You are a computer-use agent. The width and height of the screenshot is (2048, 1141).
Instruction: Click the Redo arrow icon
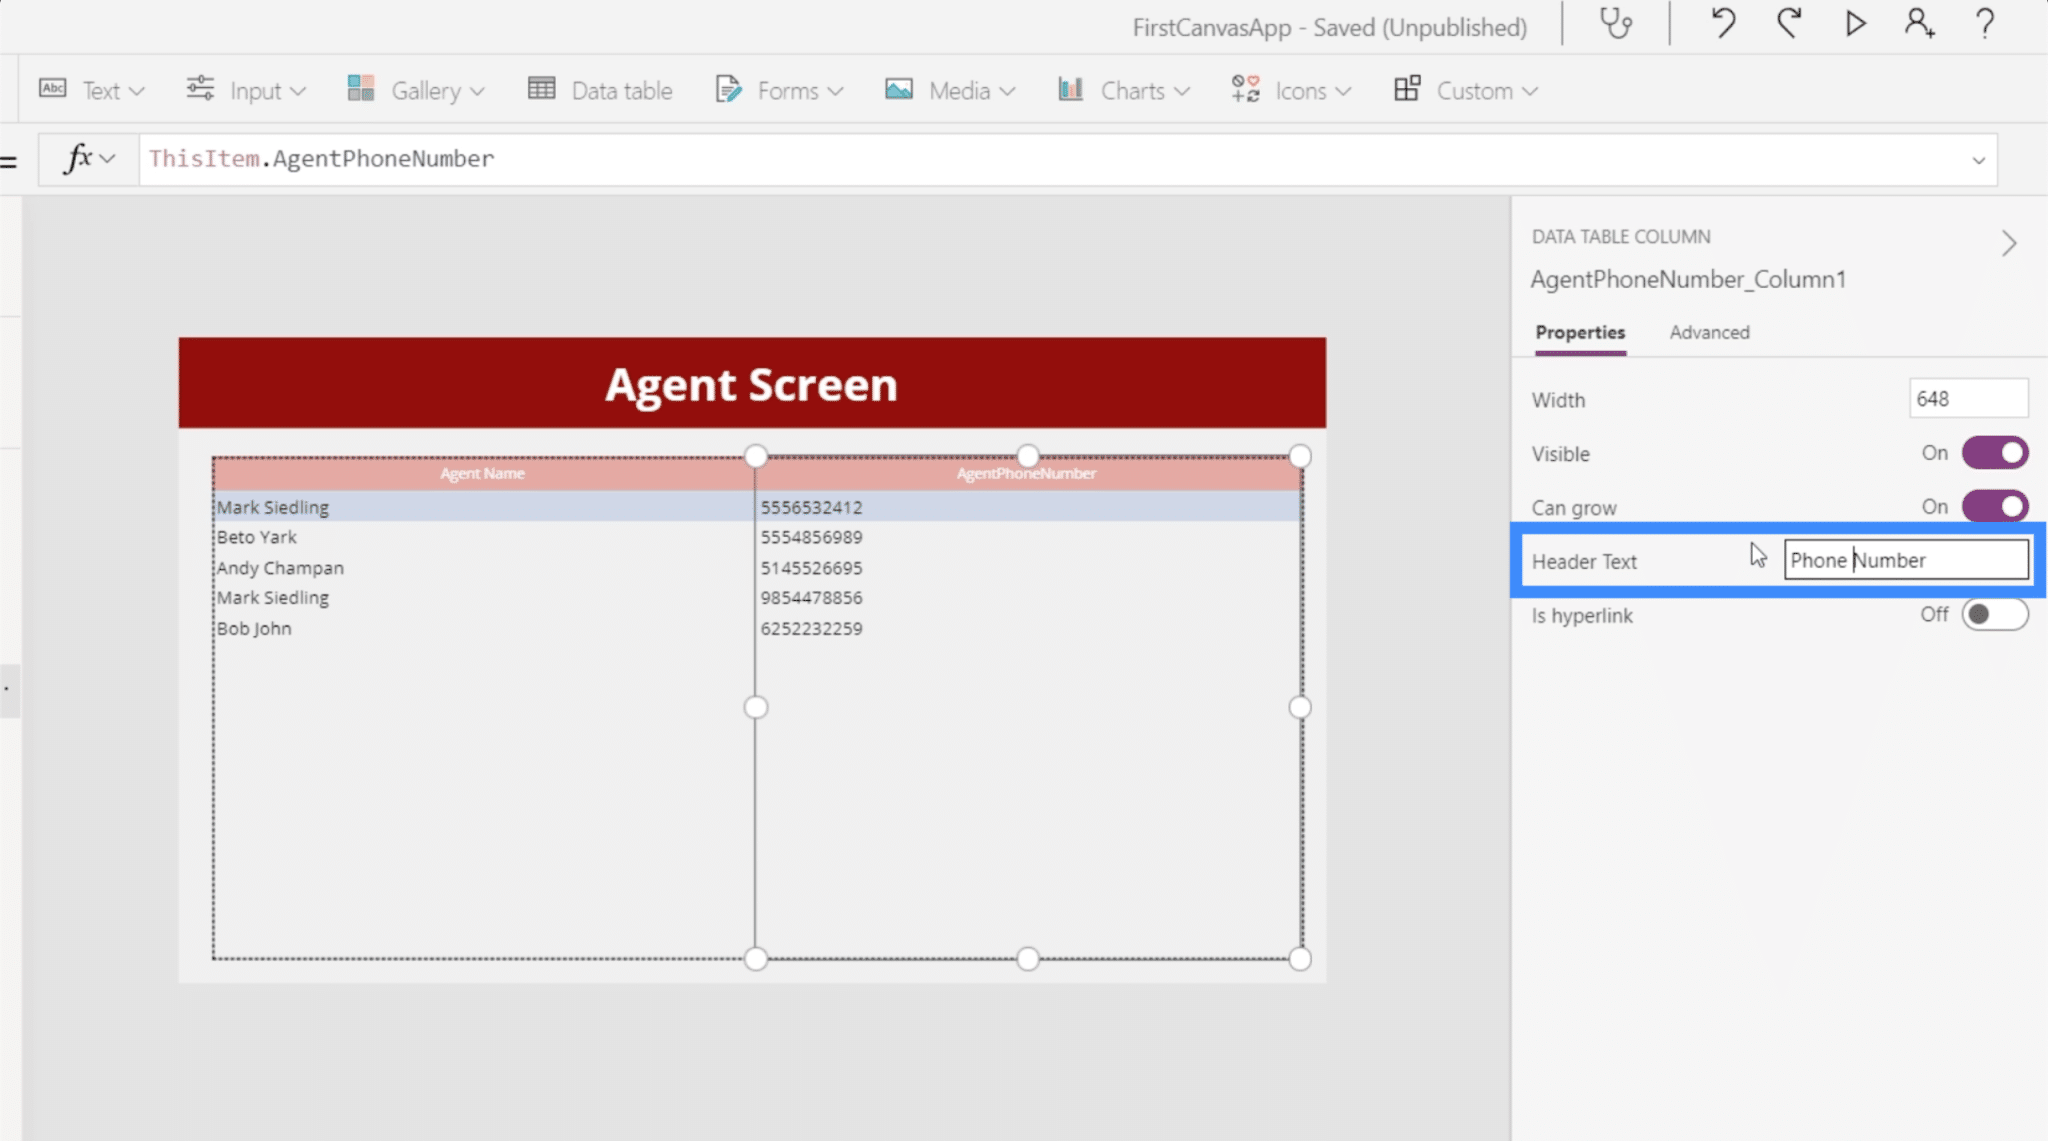(1789, 23)
